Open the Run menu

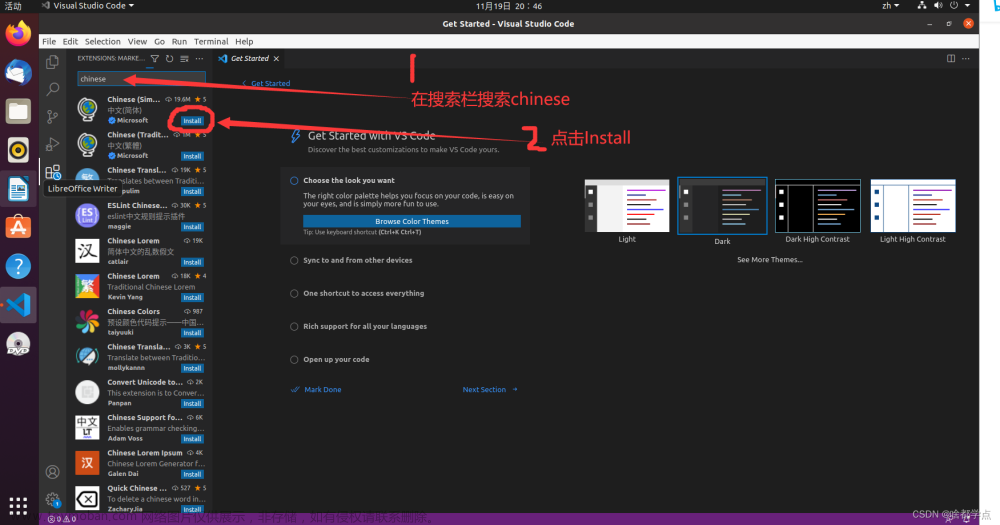(x=179, y=41)
